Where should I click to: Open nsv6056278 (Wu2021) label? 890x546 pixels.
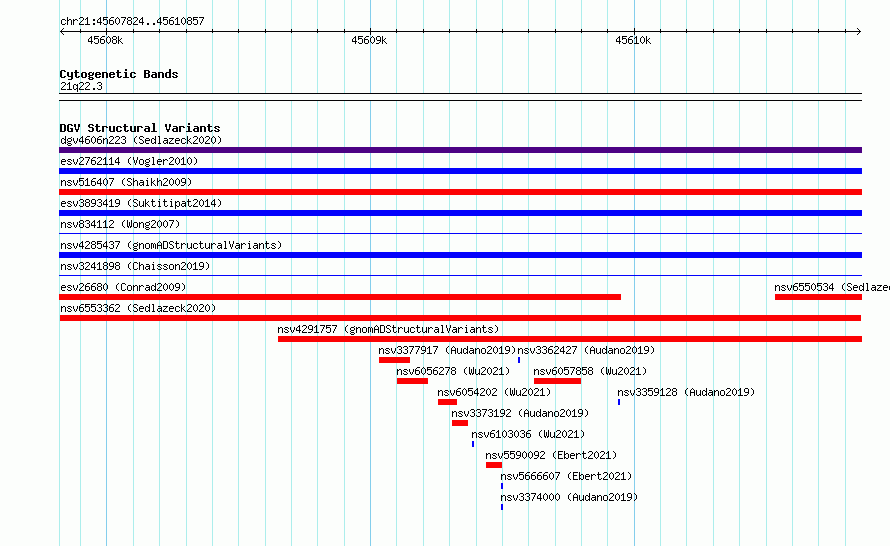click(x=453, y=371)
